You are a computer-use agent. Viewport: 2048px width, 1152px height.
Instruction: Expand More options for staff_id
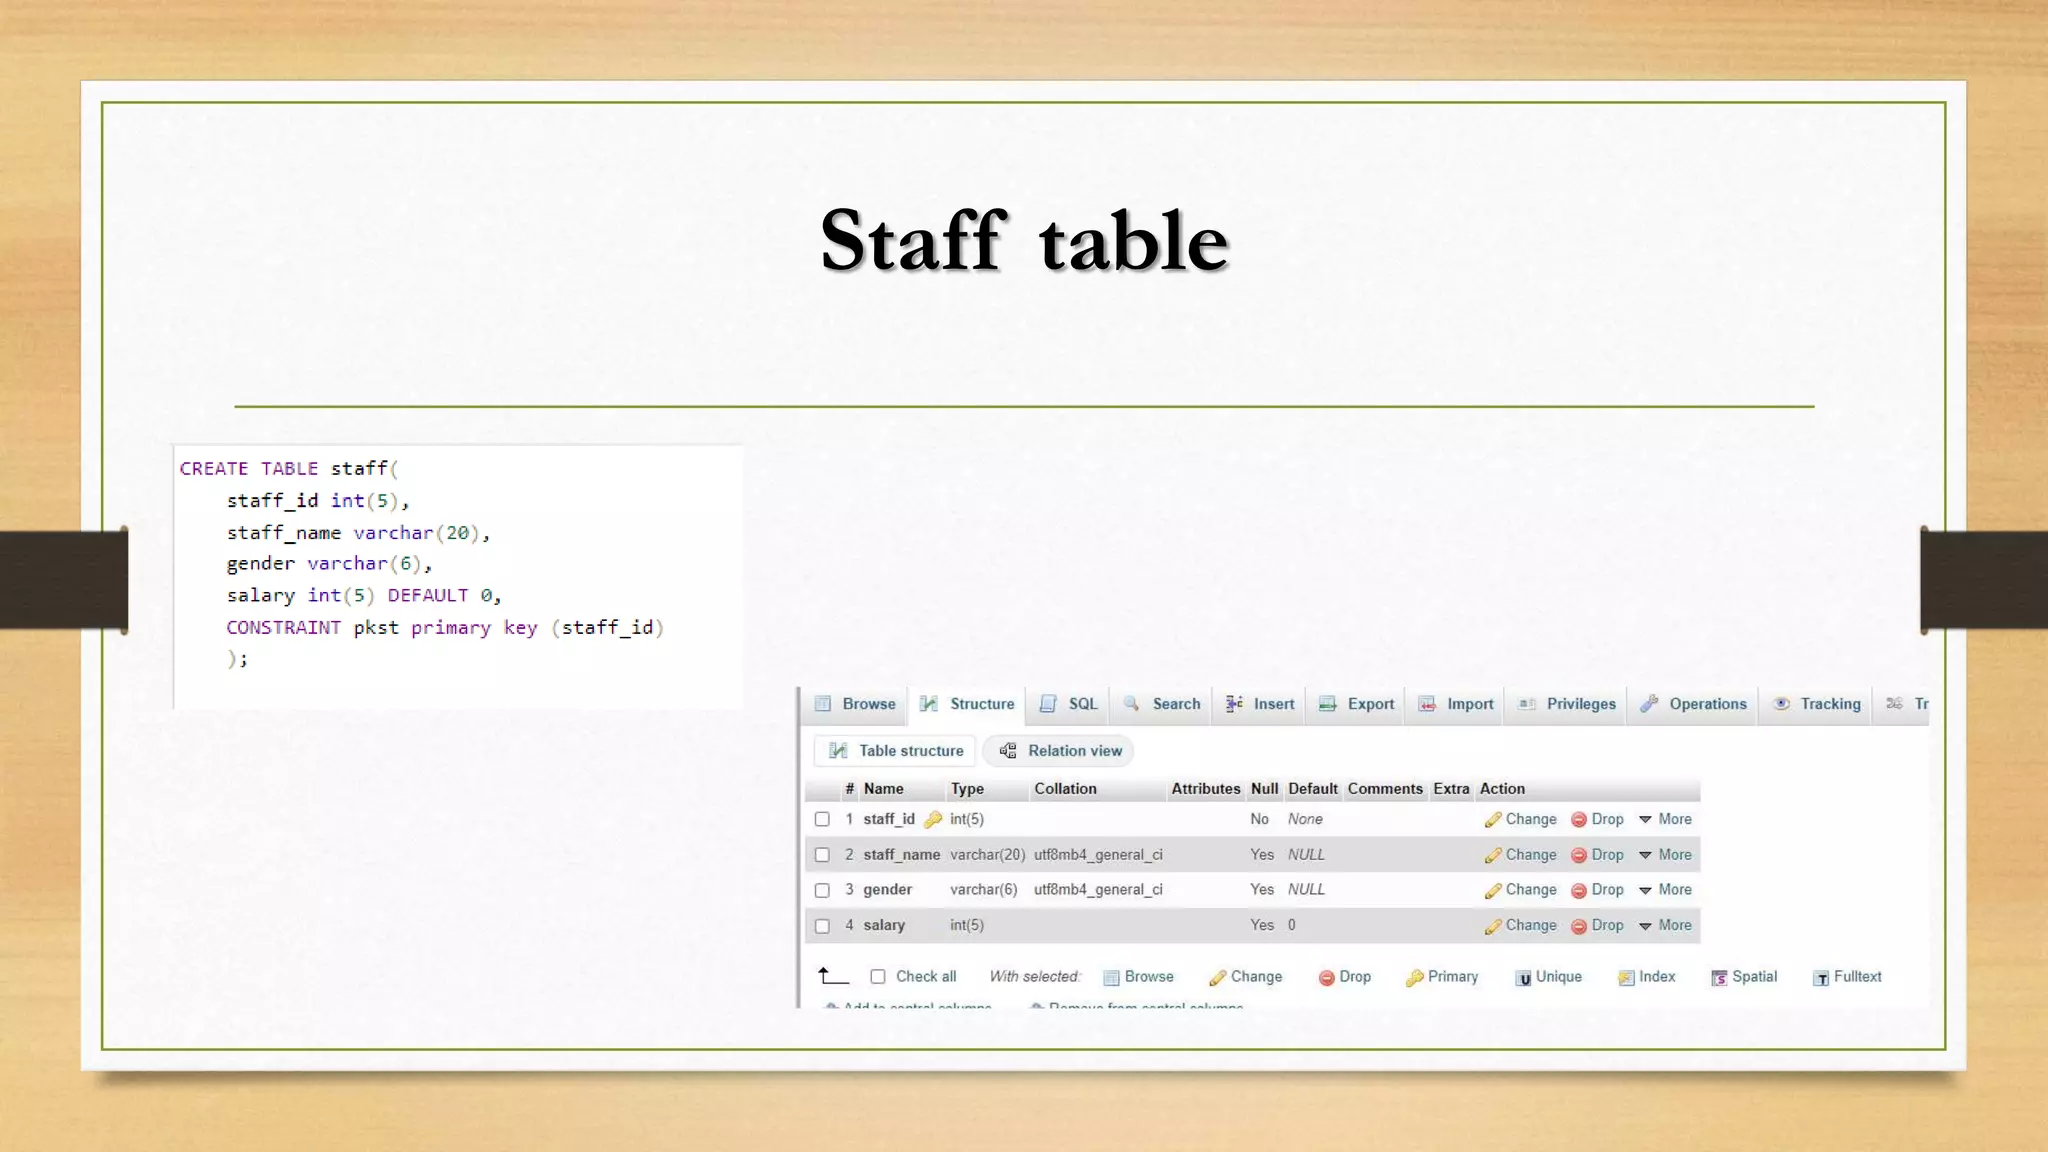(x=1666, y=819)
